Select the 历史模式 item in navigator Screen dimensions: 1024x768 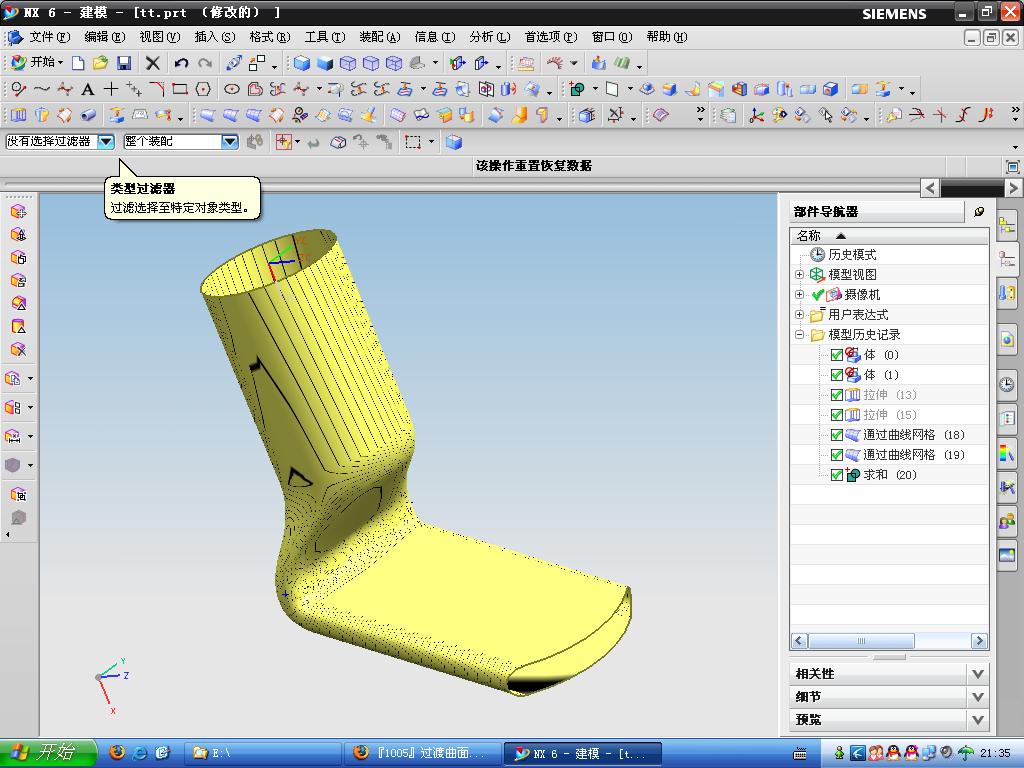pyautogui.click(x=852, y=255)
